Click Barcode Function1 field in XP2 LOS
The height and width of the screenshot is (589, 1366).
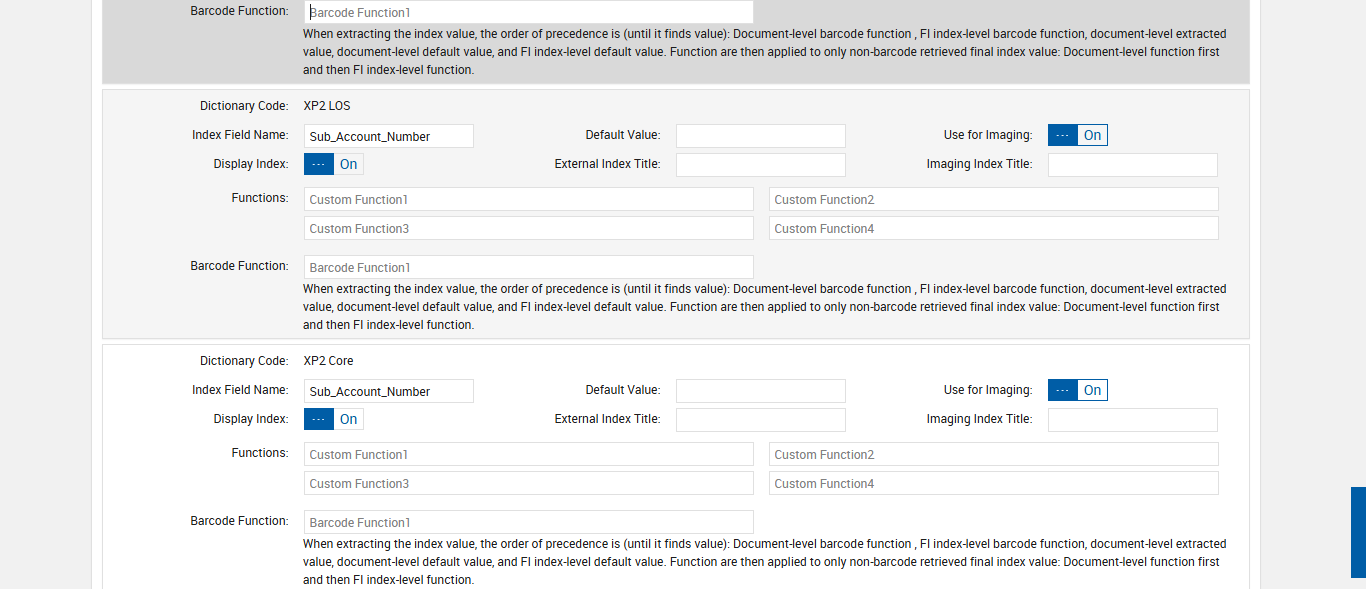pos(528,267)
